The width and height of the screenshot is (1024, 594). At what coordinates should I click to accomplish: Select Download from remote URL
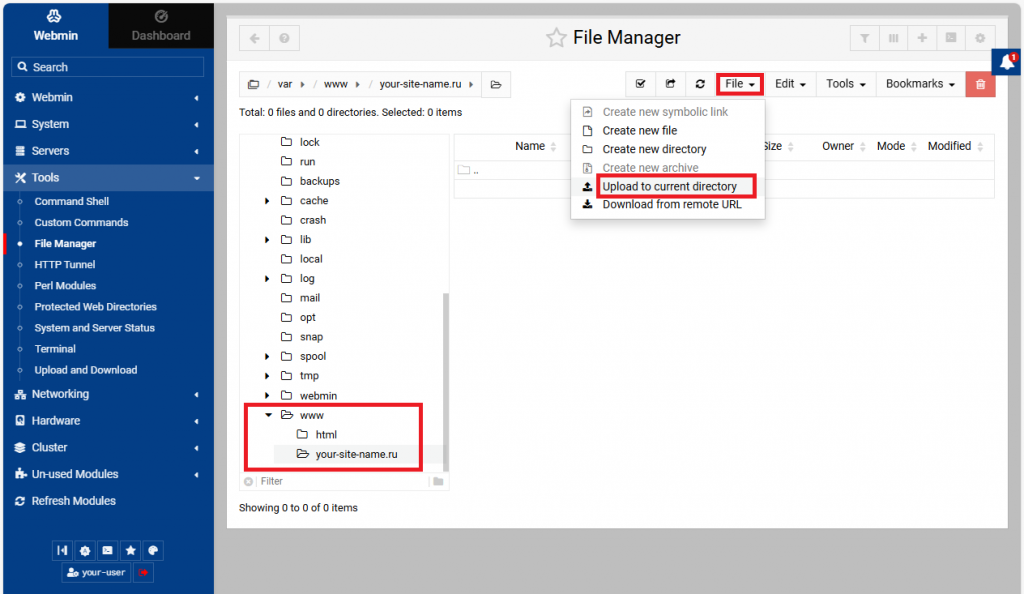[672, 205]
